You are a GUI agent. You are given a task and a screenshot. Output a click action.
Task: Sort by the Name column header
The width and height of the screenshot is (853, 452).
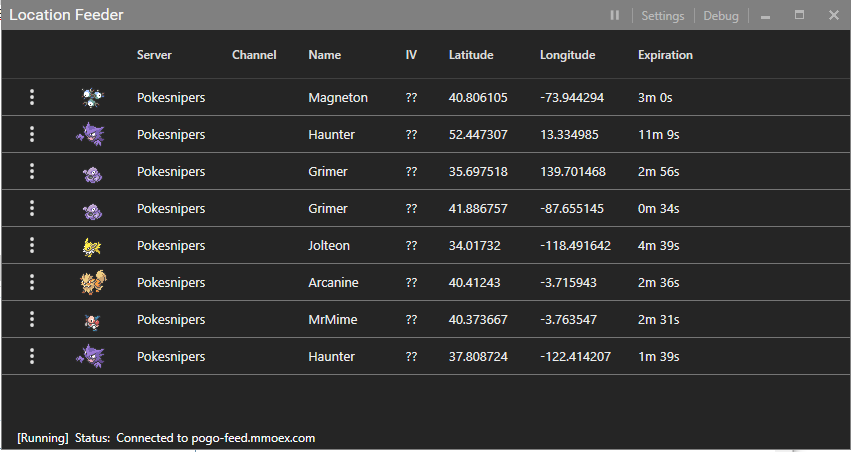[325, 55]
